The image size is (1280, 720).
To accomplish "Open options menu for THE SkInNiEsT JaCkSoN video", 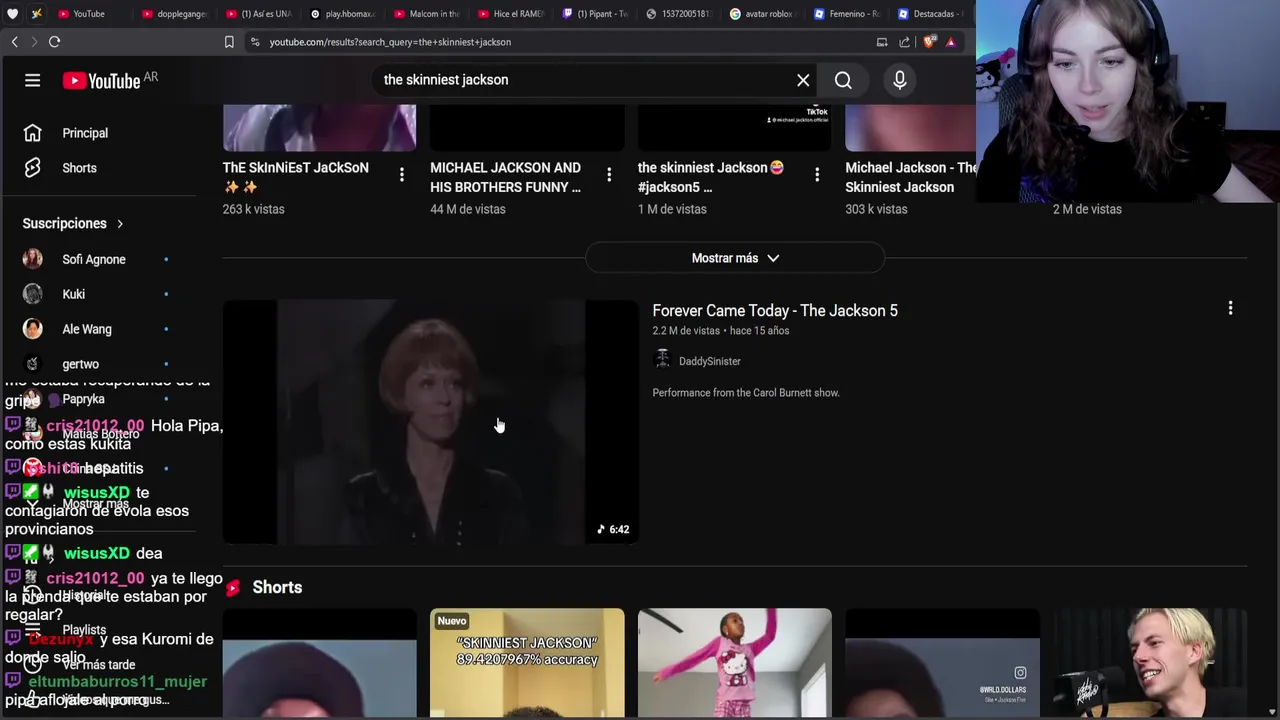I will (x=401, y=175).
